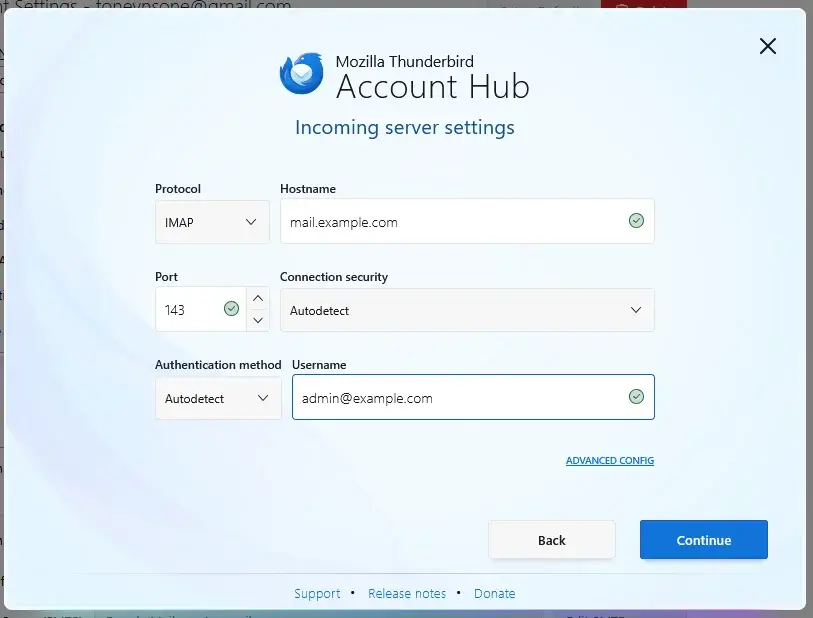
Task: Open the Authentication method dropdown
Action: click(217, 398)
